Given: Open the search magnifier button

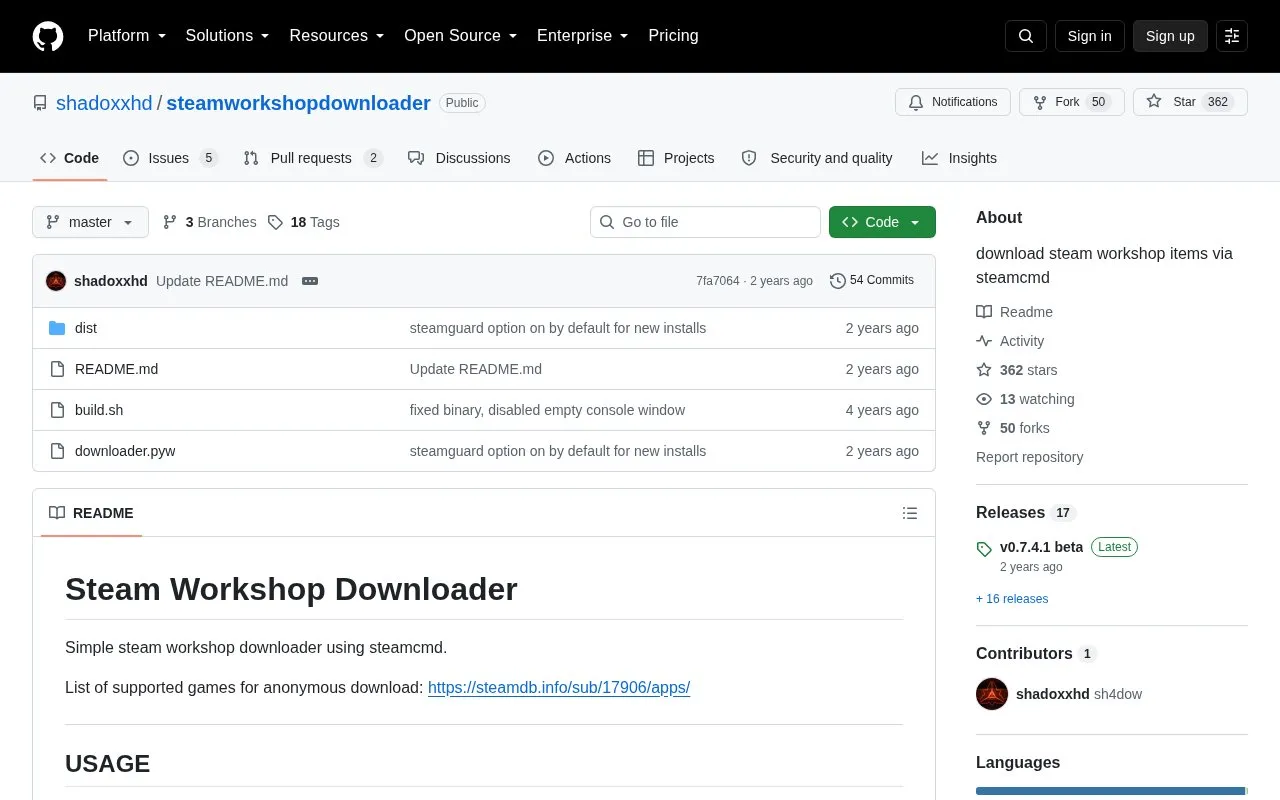Looking at the screenshot, I should pyautogui.click(x=1026, y=36).
